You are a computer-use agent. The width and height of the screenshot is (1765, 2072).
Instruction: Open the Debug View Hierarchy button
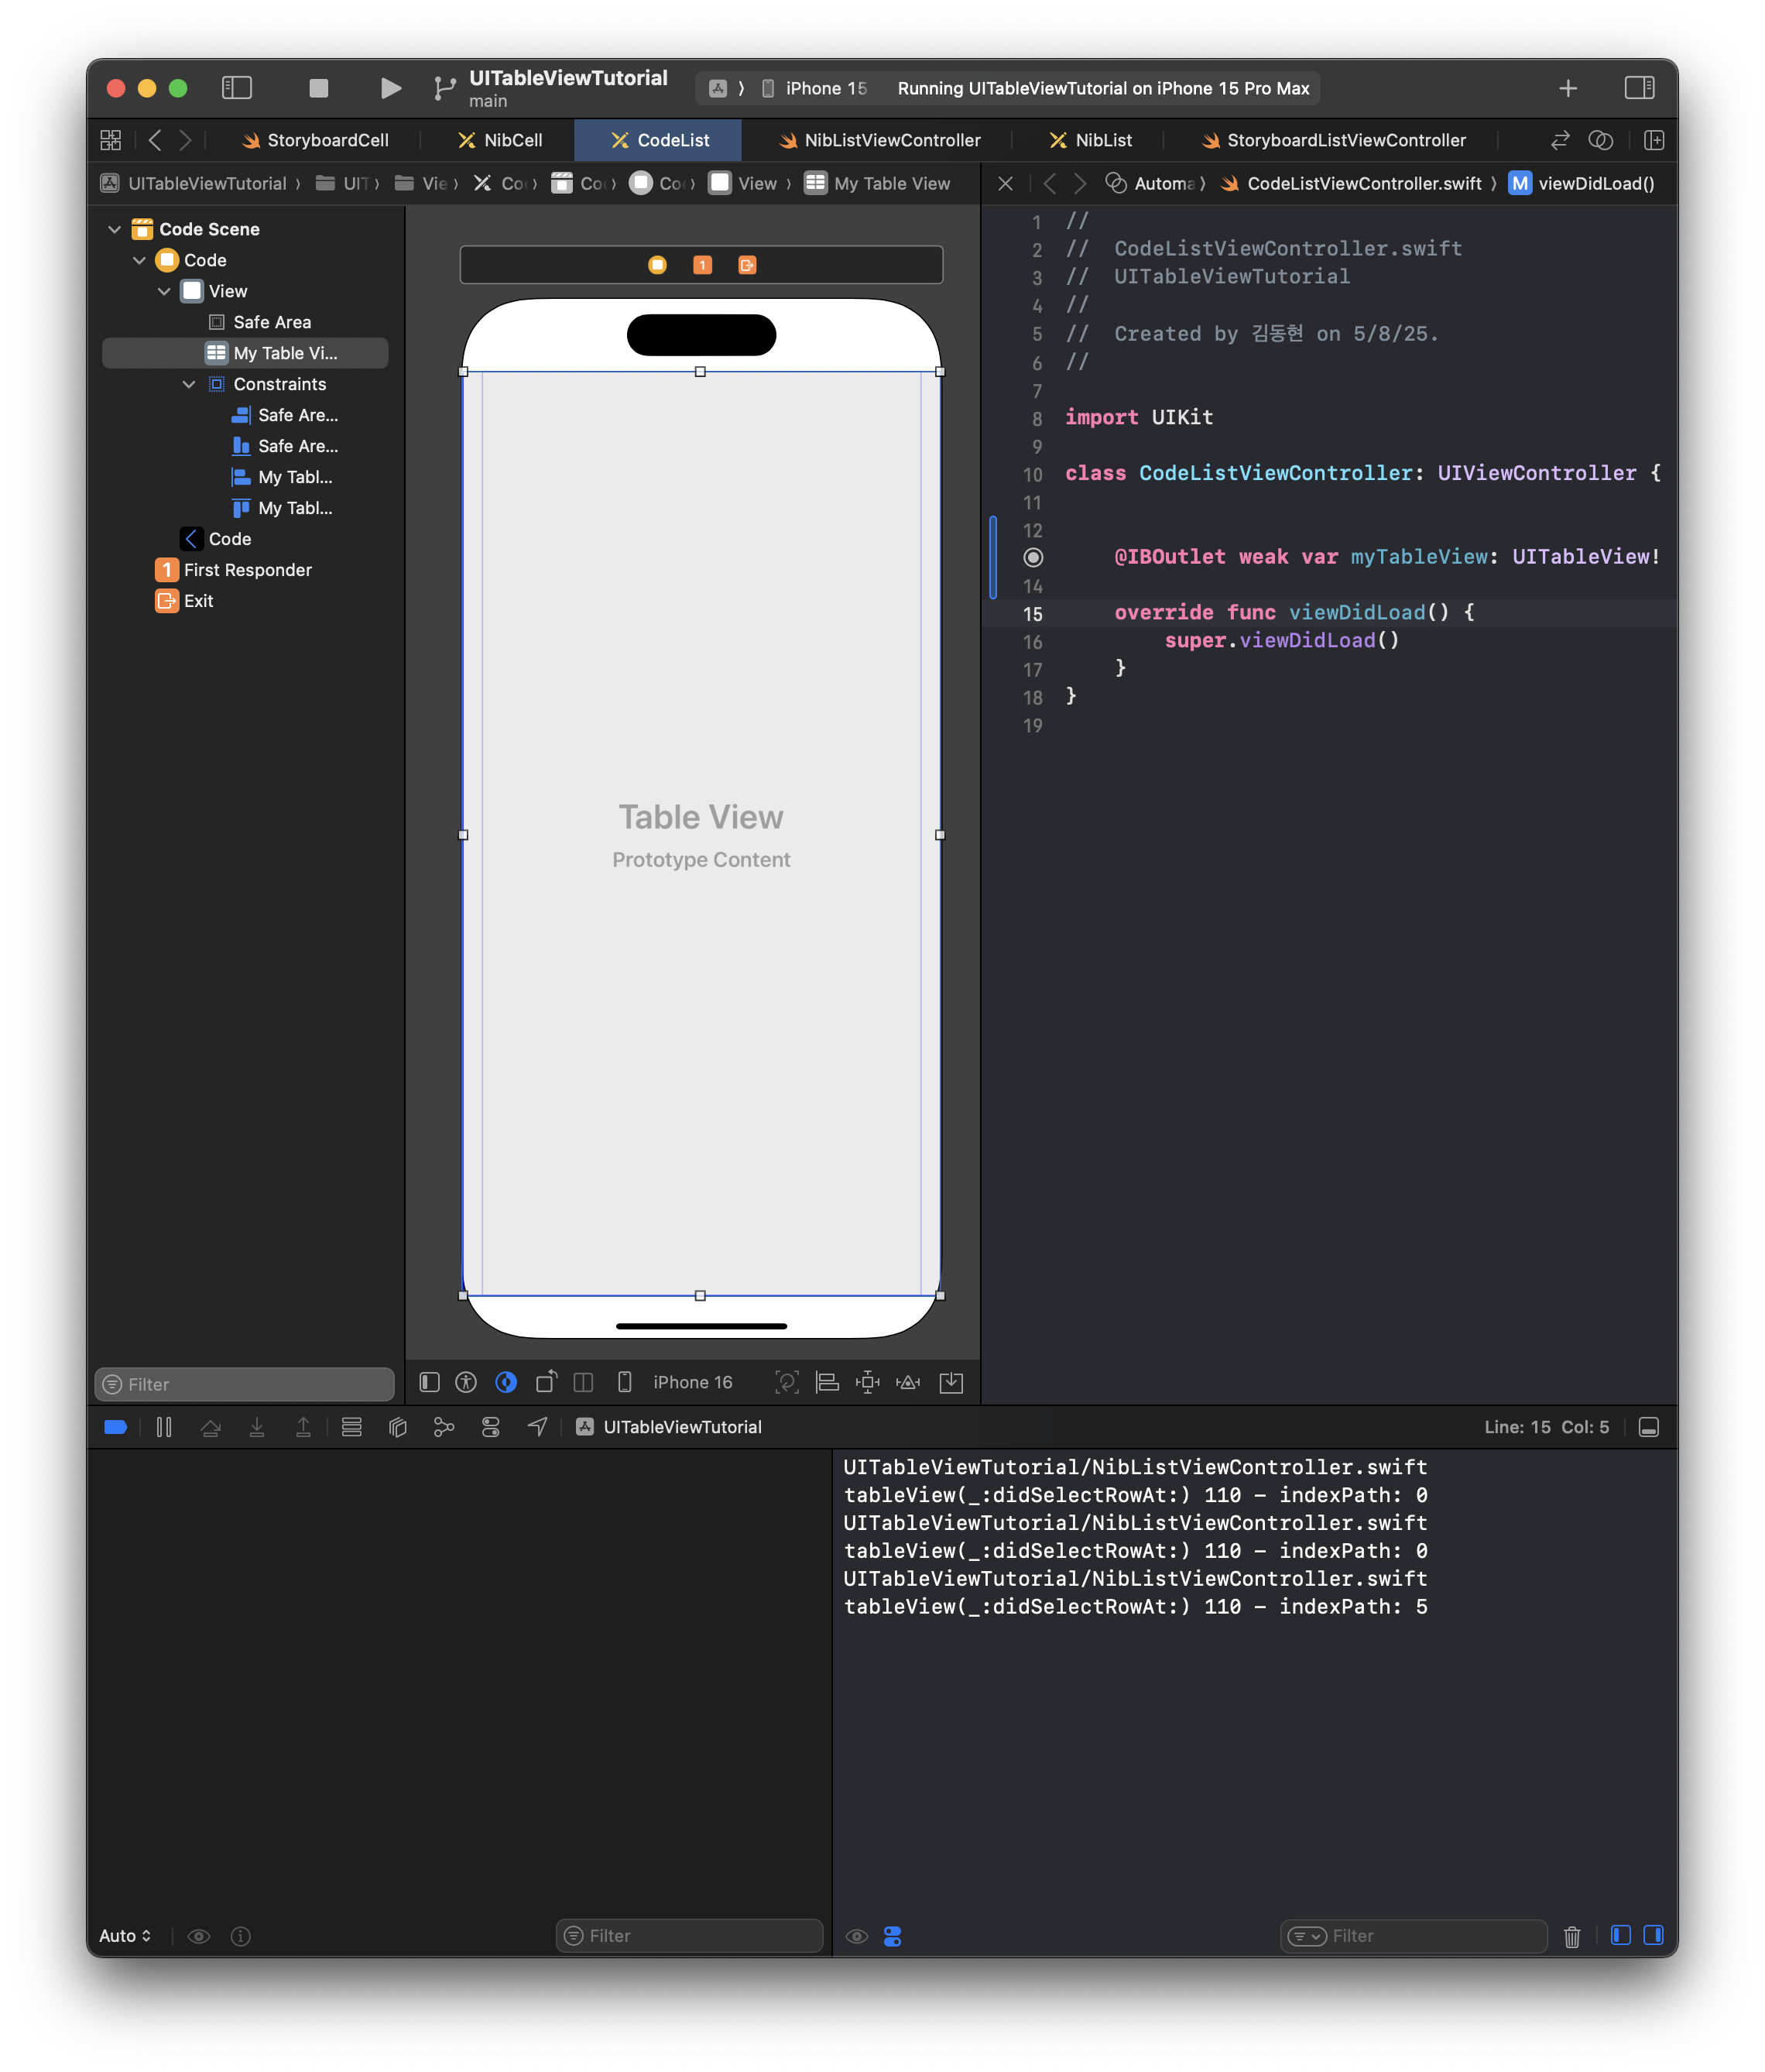click(397, 1427)
